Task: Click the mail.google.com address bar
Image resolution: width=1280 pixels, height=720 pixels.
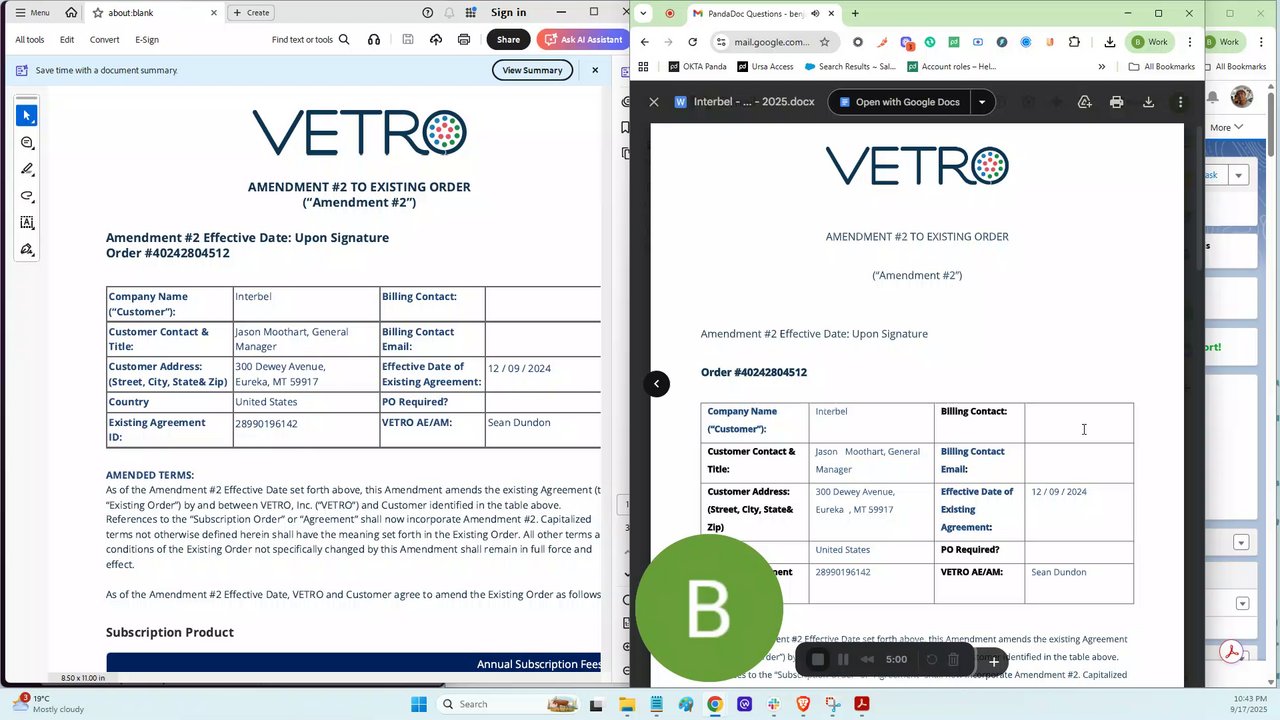Action: pos(771,42)
